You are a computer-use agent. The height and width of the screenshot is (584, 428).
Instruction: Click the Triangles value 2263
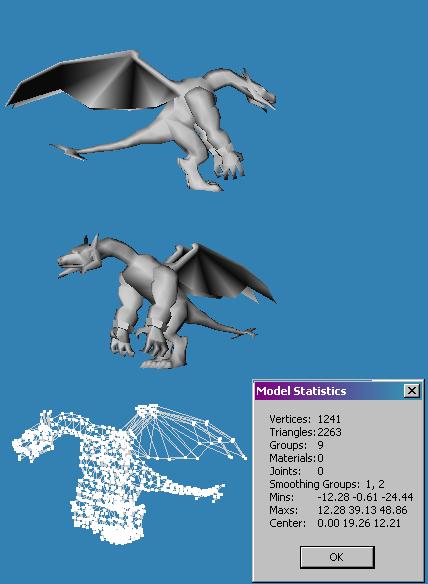(330, 432)
